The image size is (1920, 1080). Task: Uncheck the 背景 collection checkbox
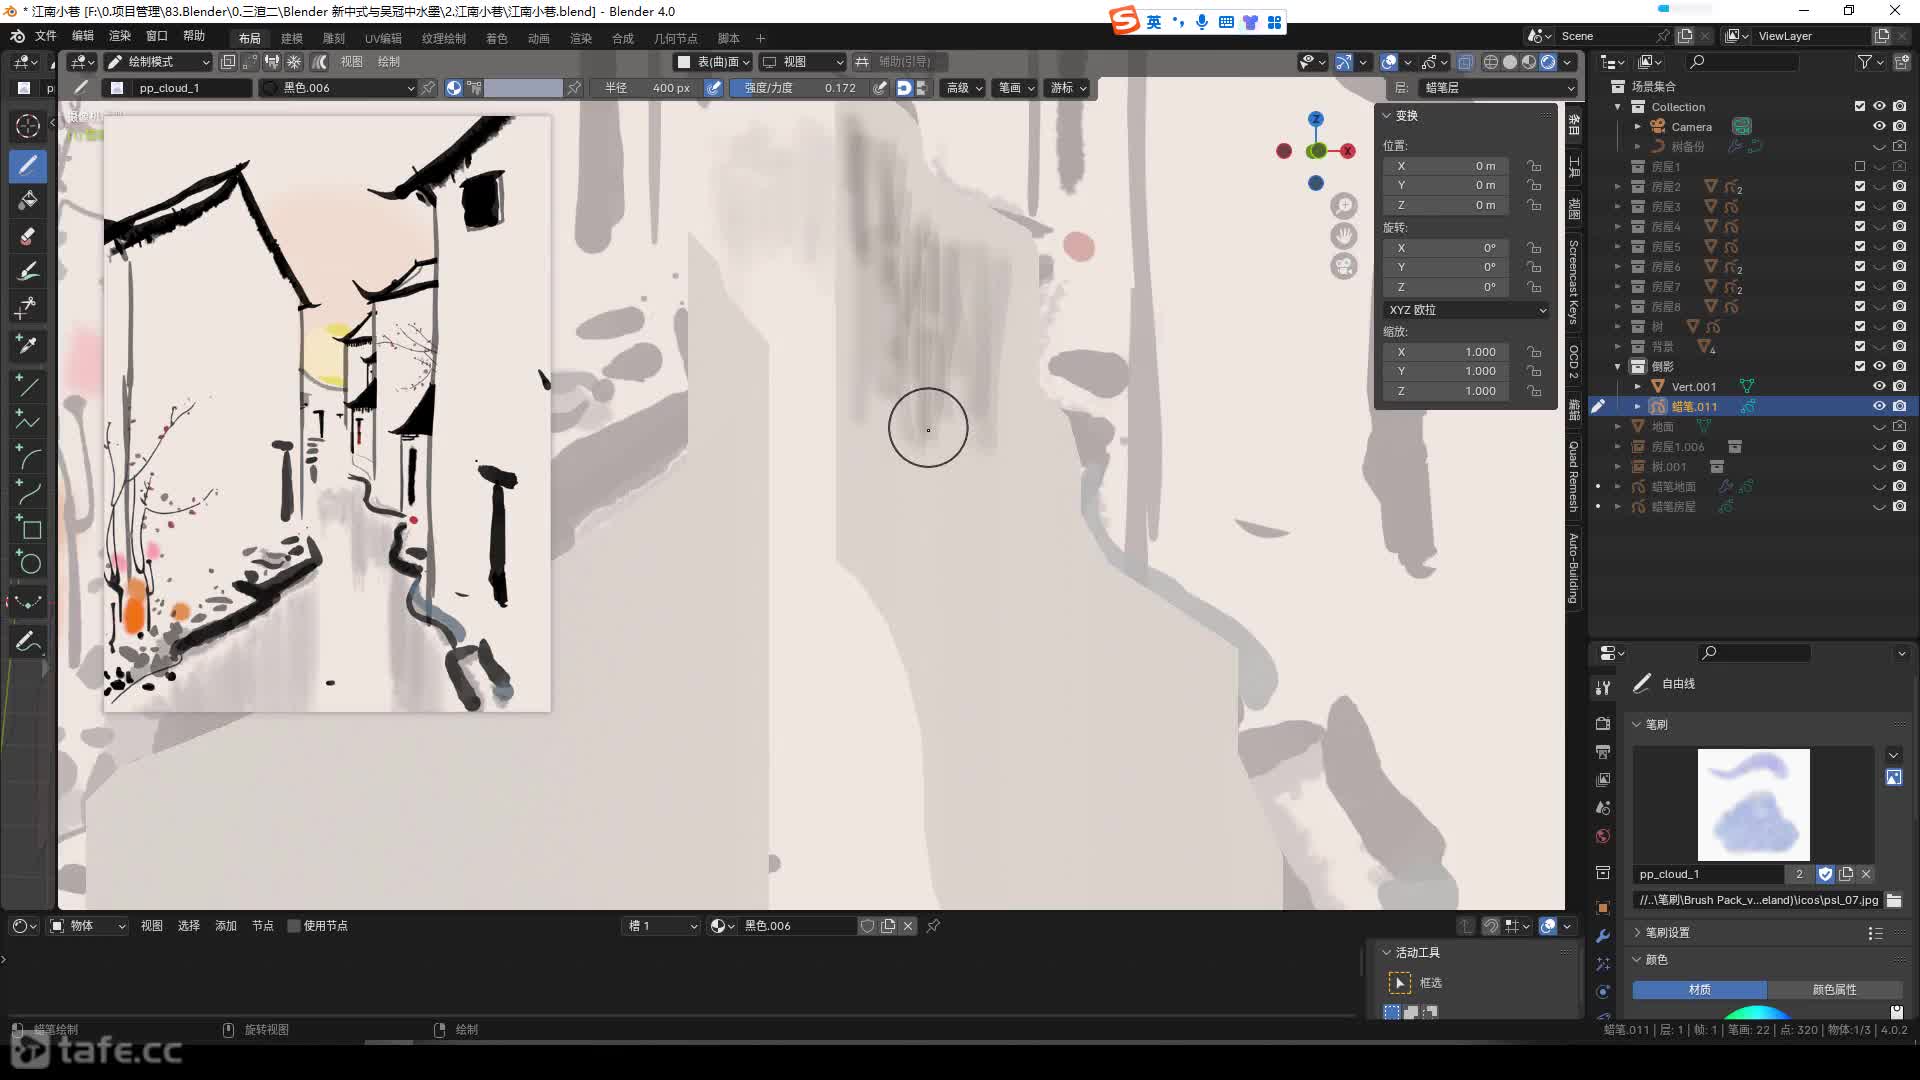pos(1860,346)
